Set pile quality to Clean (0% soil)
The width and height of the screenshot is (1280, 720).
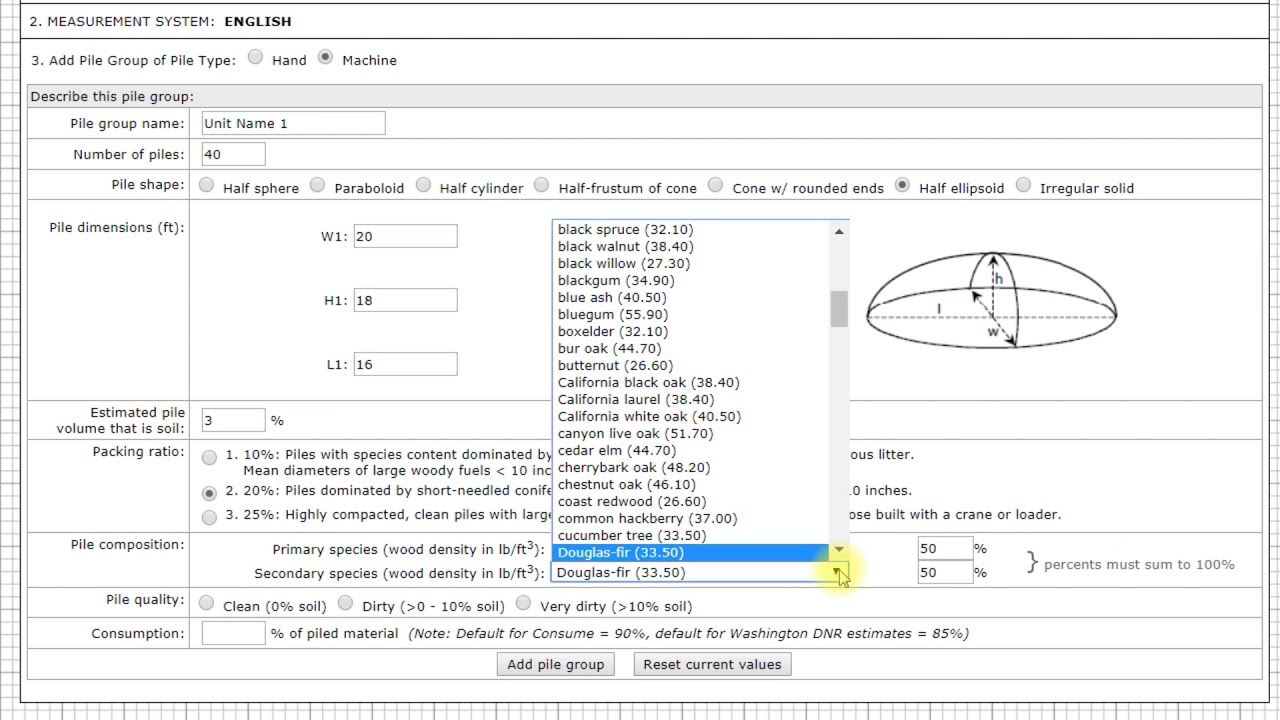(206, 603)
